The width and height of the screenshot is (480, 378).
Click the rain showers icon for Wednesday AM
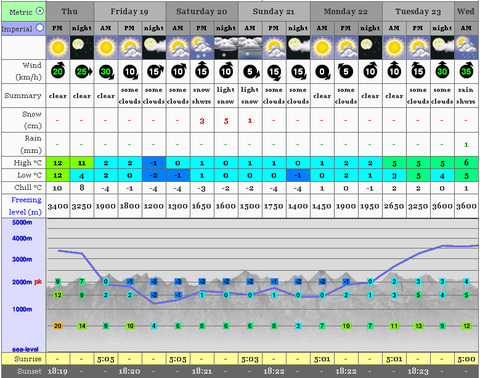[466, 48]
